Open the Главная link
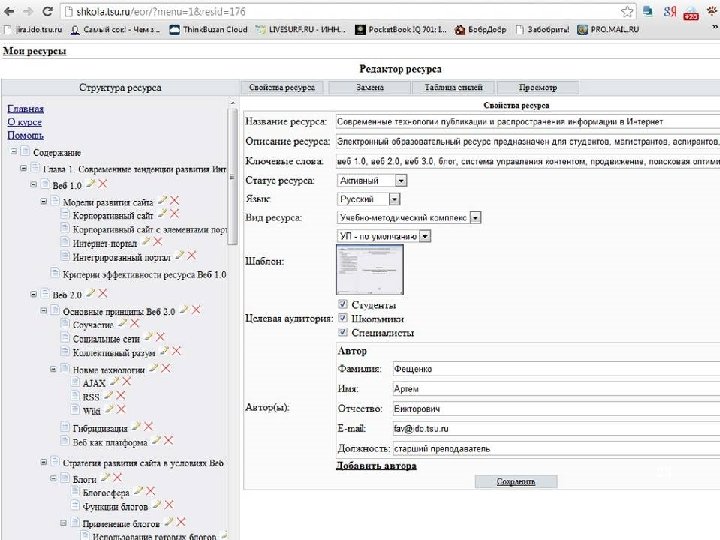 tap(26, 109)
